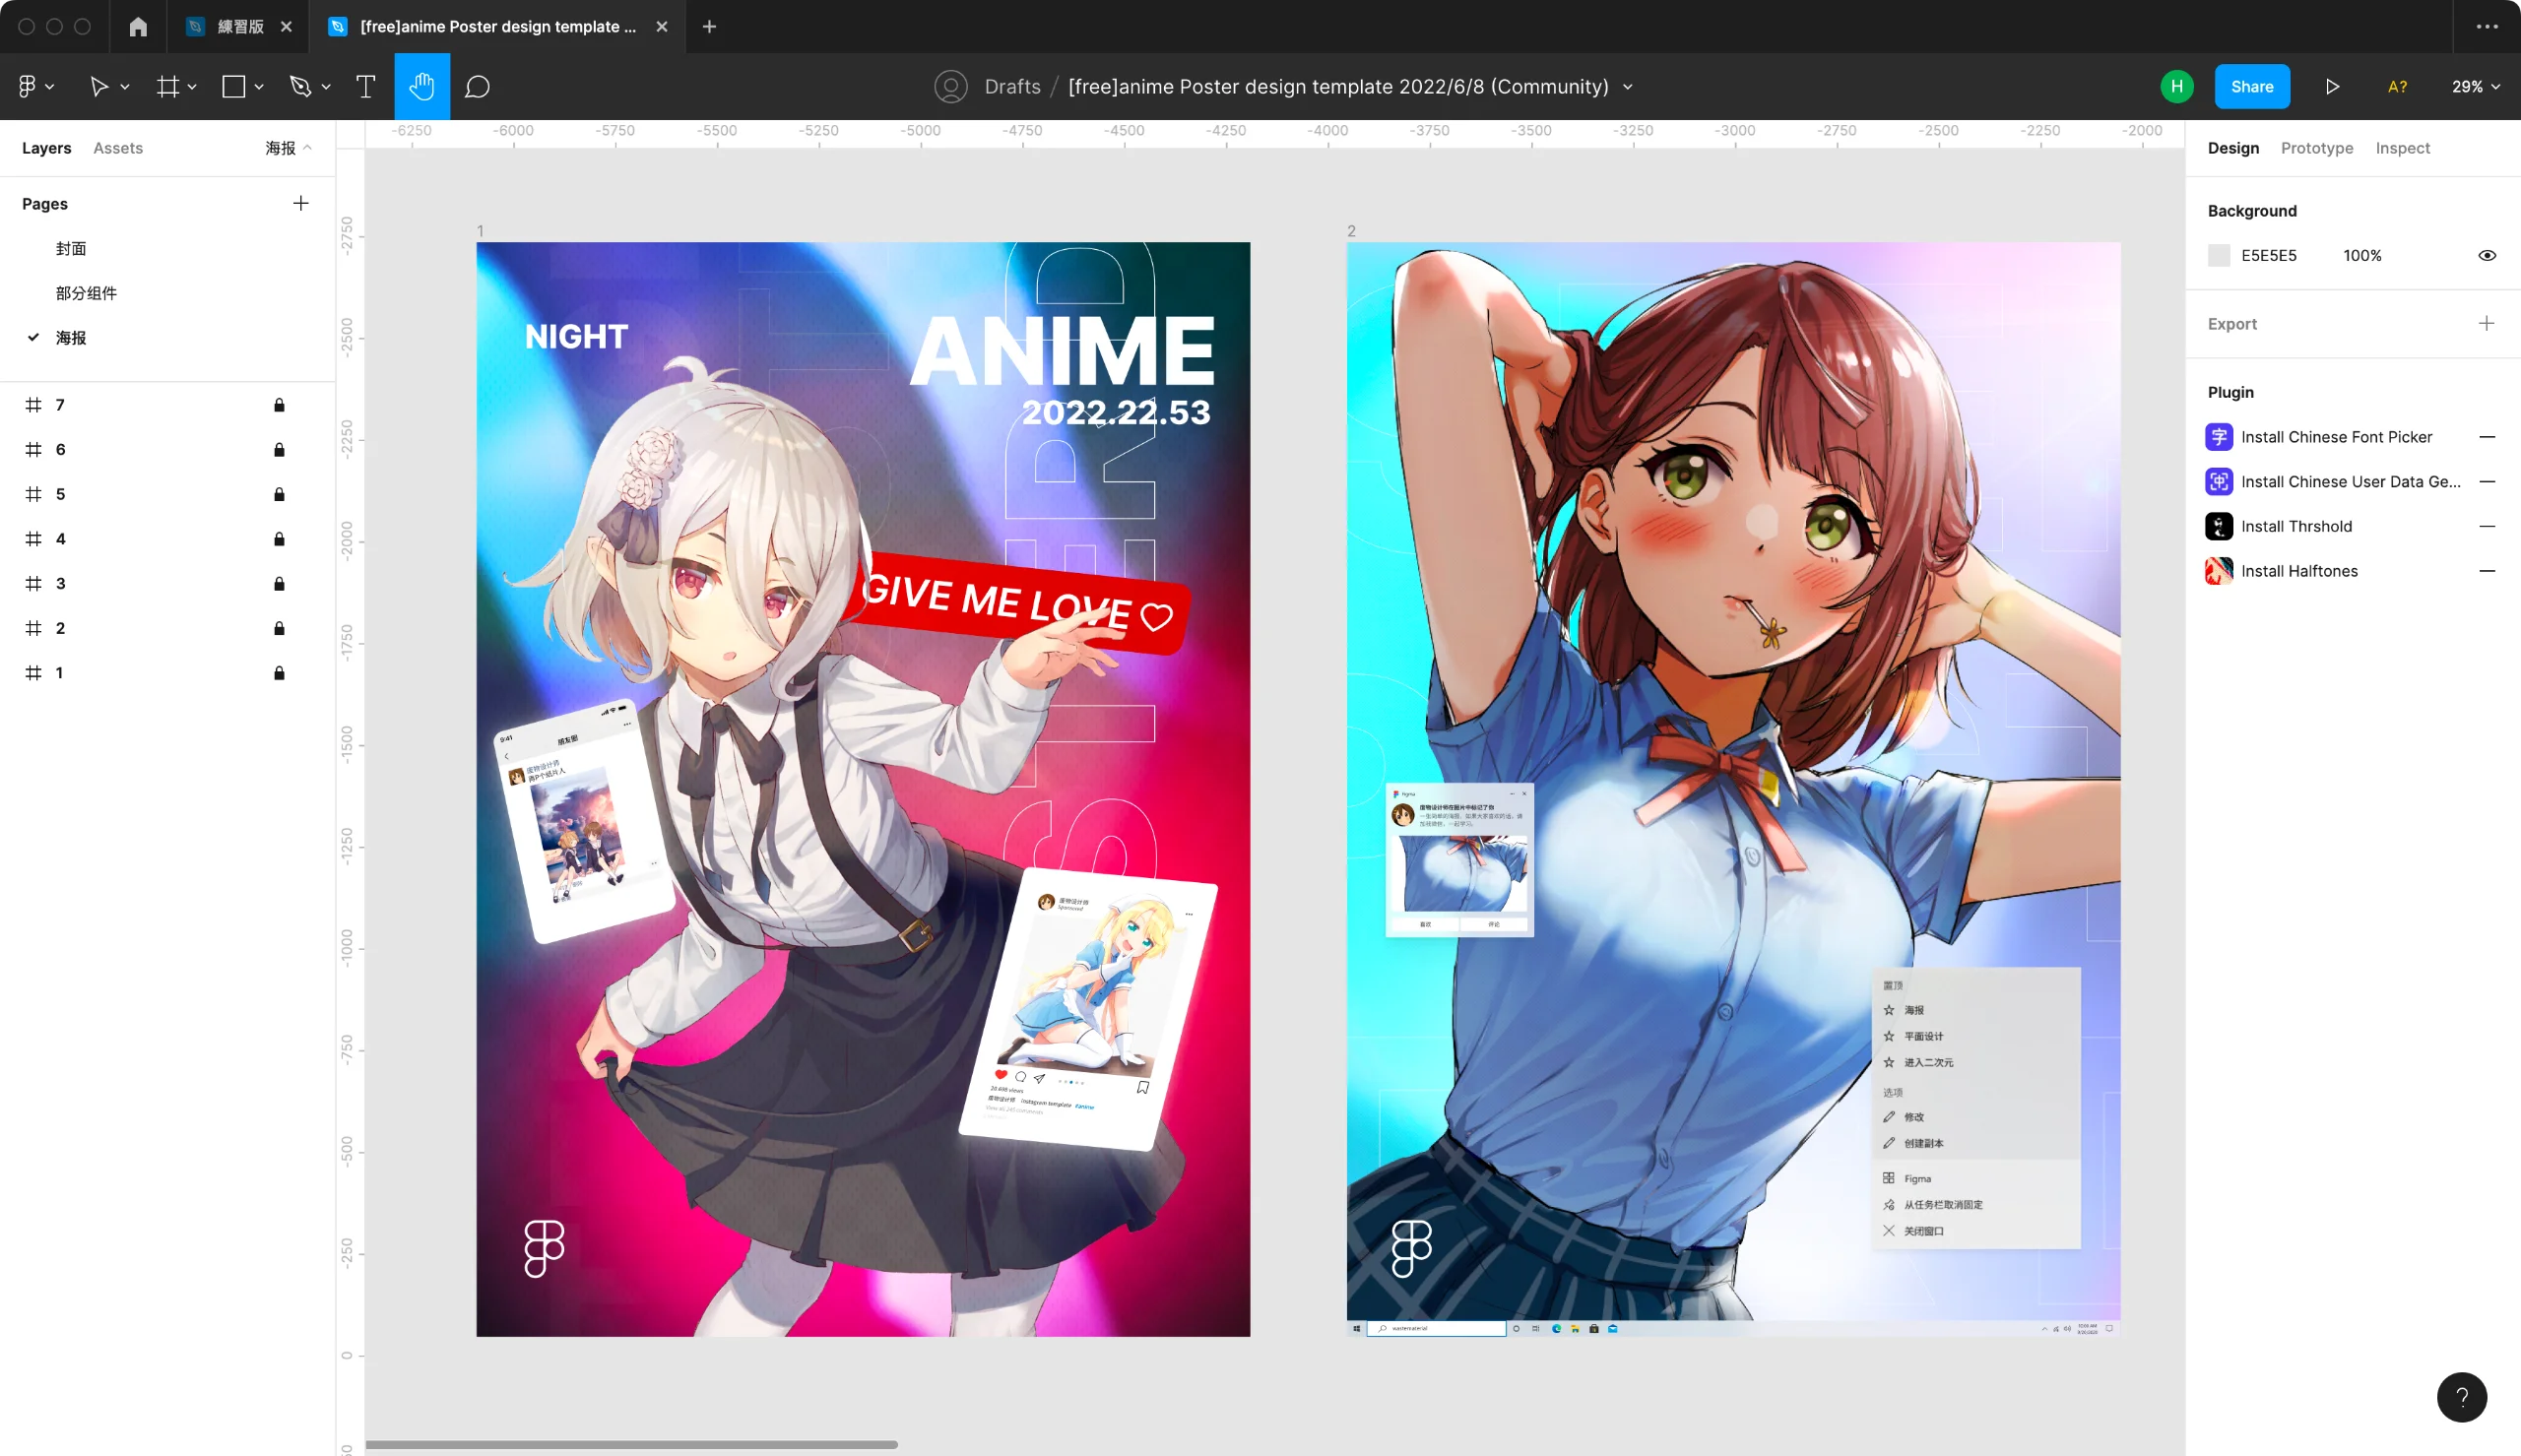Close the 練習版 tab
This screenshot has width=2521, height=1456.
[x=286, y=27]
